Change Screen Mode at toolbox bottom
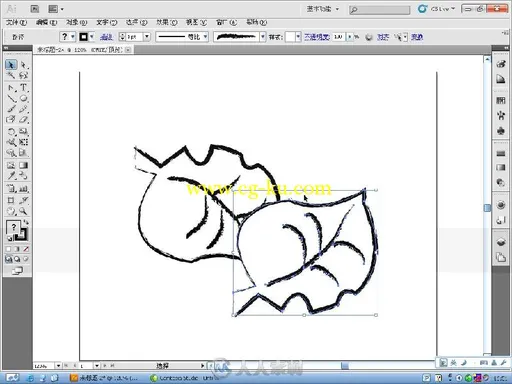 tap(17, 271)
